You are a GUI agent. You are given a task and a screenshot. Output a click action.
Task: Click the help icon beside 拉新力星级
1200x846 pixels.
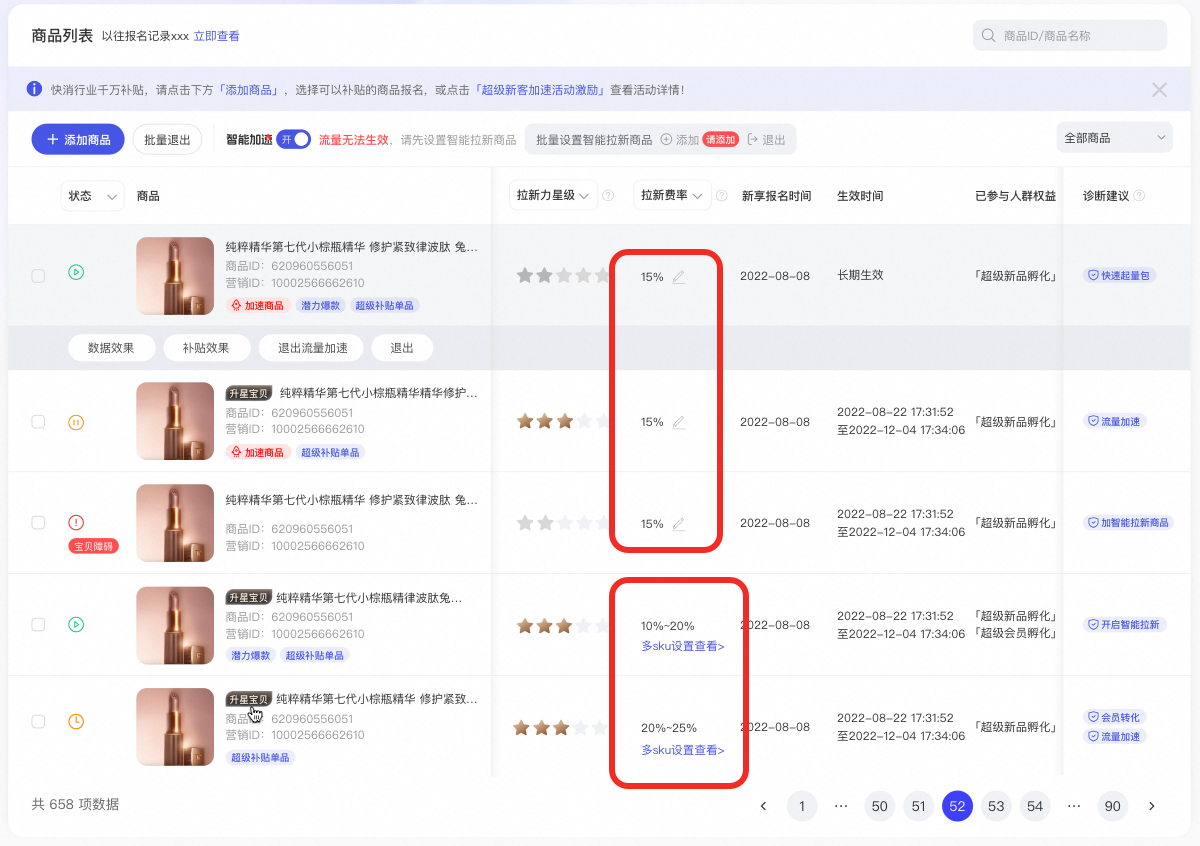[608, 196]
